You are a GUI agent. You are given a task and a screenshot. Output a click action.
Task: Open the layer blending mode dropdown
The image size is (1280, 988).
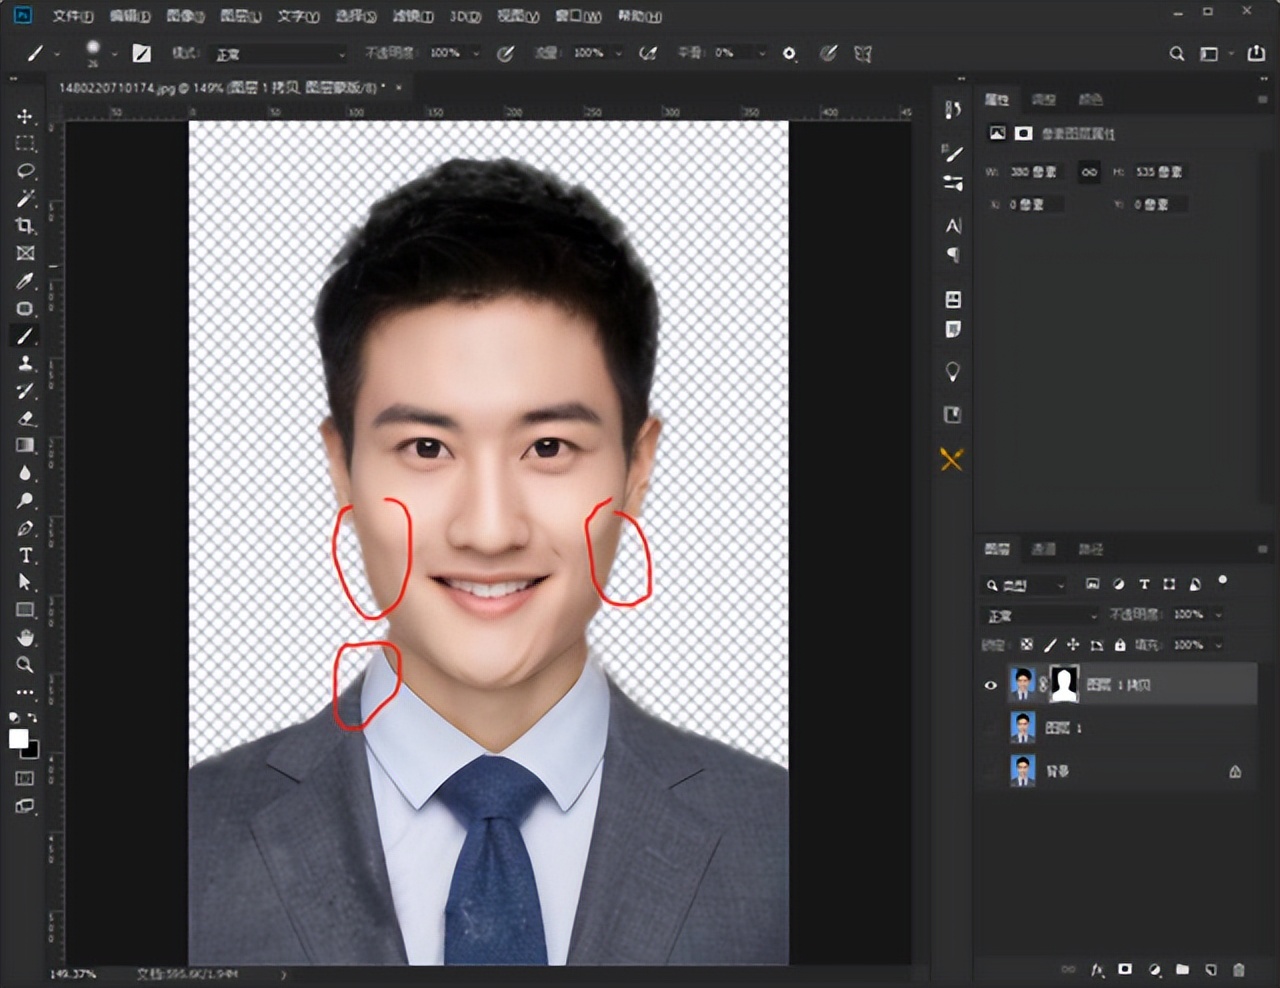(x=1040, y=615)
